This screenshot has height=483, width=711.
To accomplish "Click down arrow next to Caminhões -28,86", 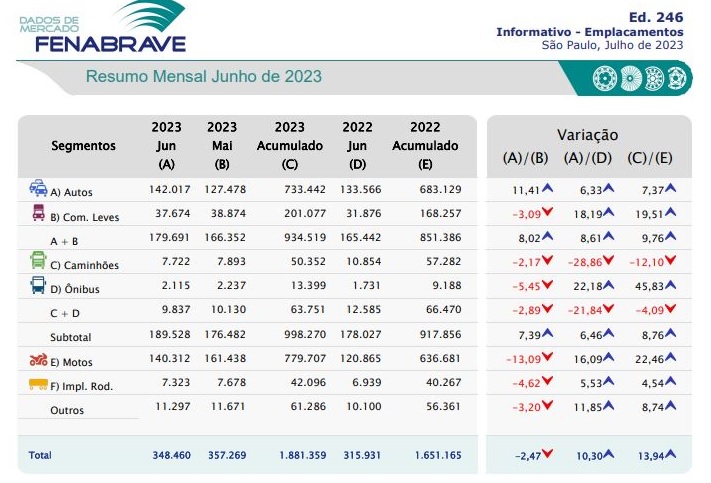I will click(x=608, y=259).
